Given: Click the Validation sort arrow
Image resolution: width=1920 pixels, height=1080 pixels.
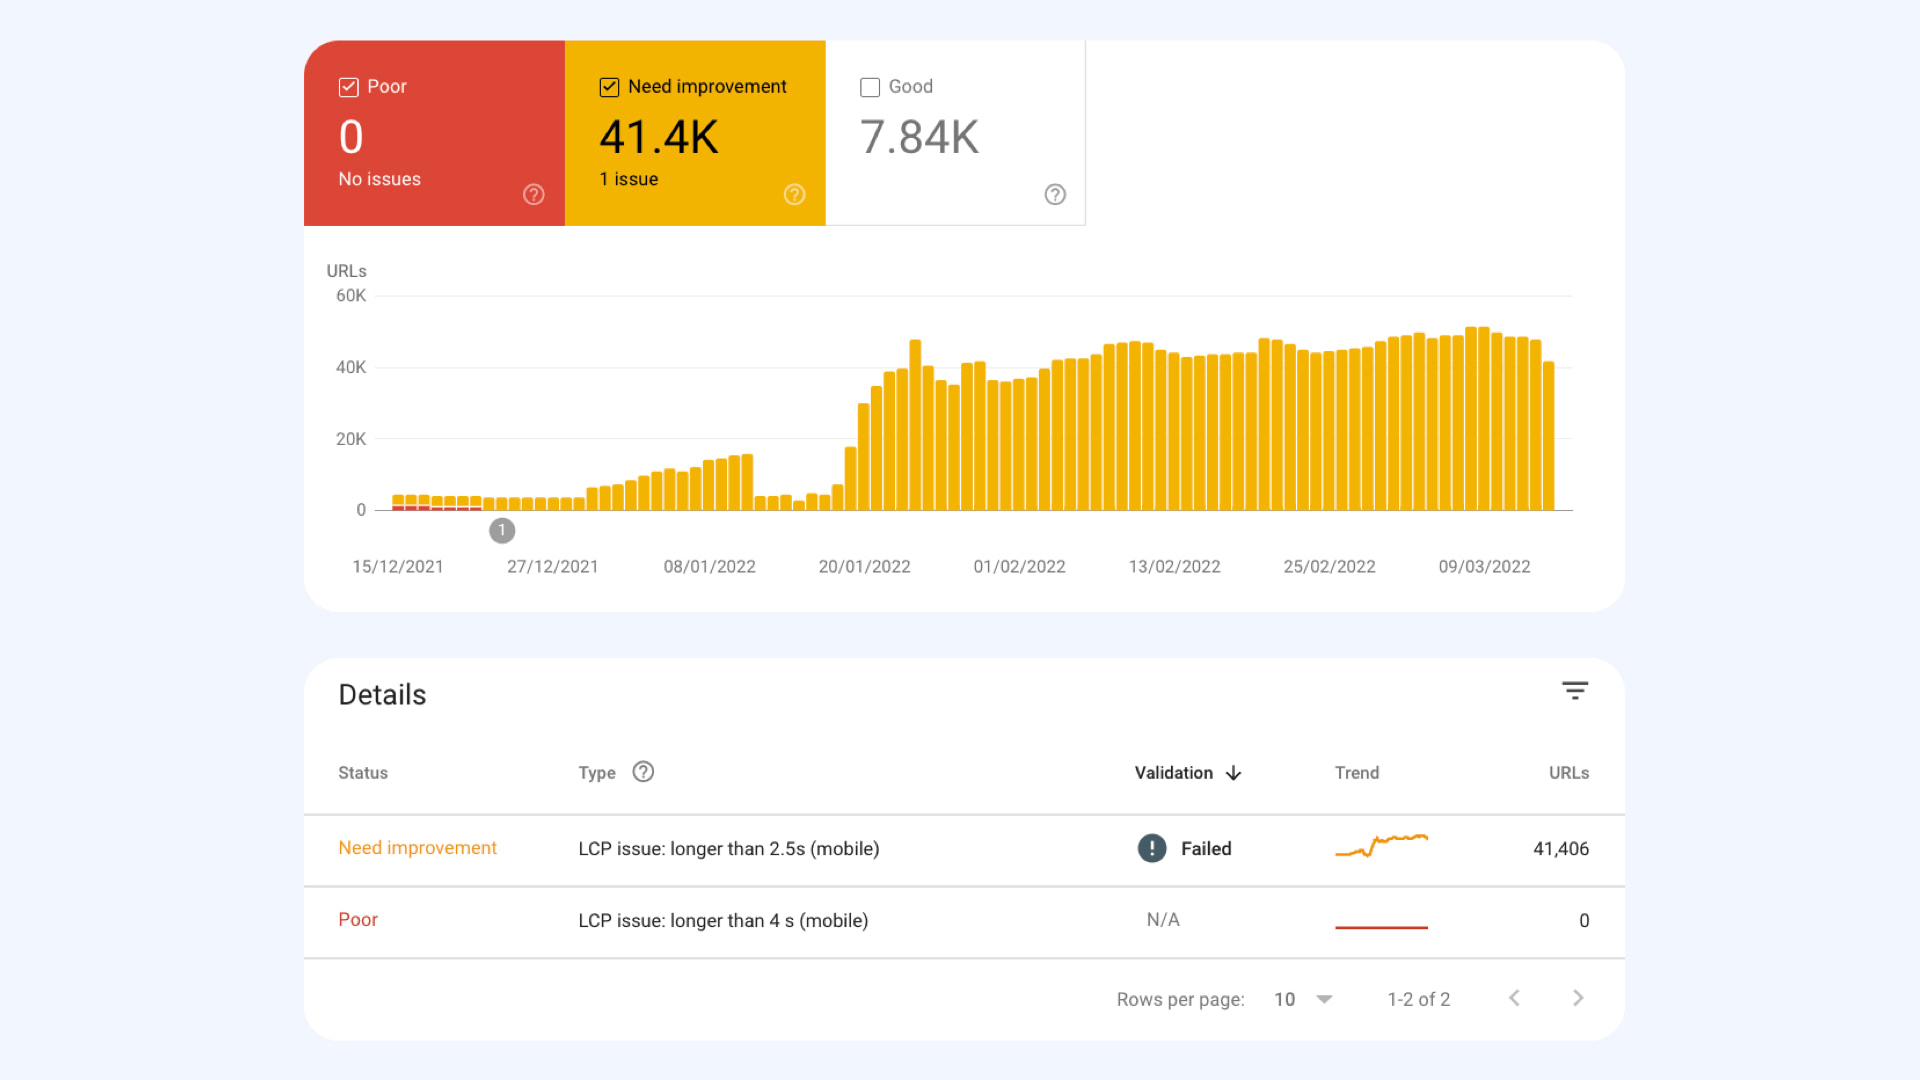Looking at the screenshot, I should [1233, 772].
